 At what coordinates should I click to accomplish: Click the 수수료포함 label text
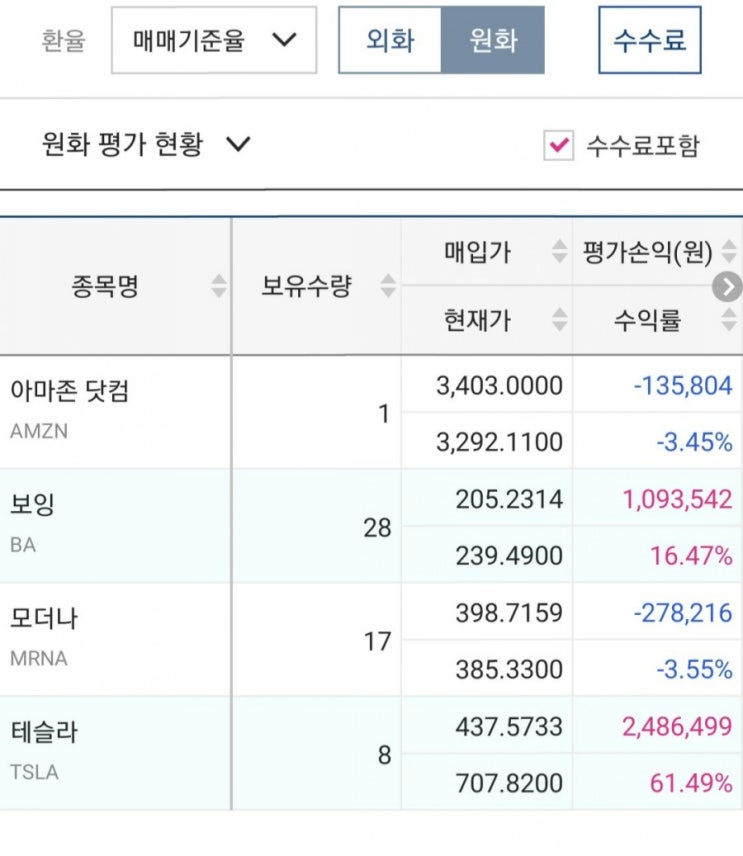(x=643, y=146)
